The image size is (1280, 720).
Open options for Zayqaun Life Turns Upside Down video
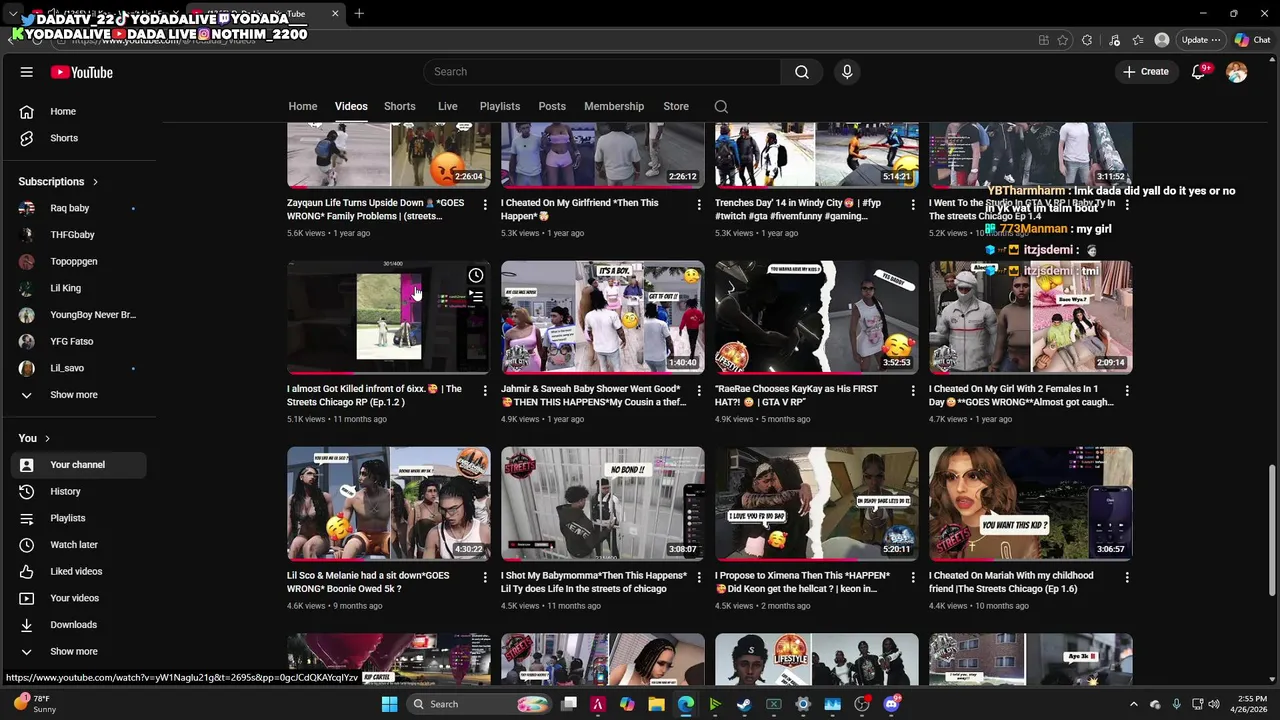click(485, 204)
